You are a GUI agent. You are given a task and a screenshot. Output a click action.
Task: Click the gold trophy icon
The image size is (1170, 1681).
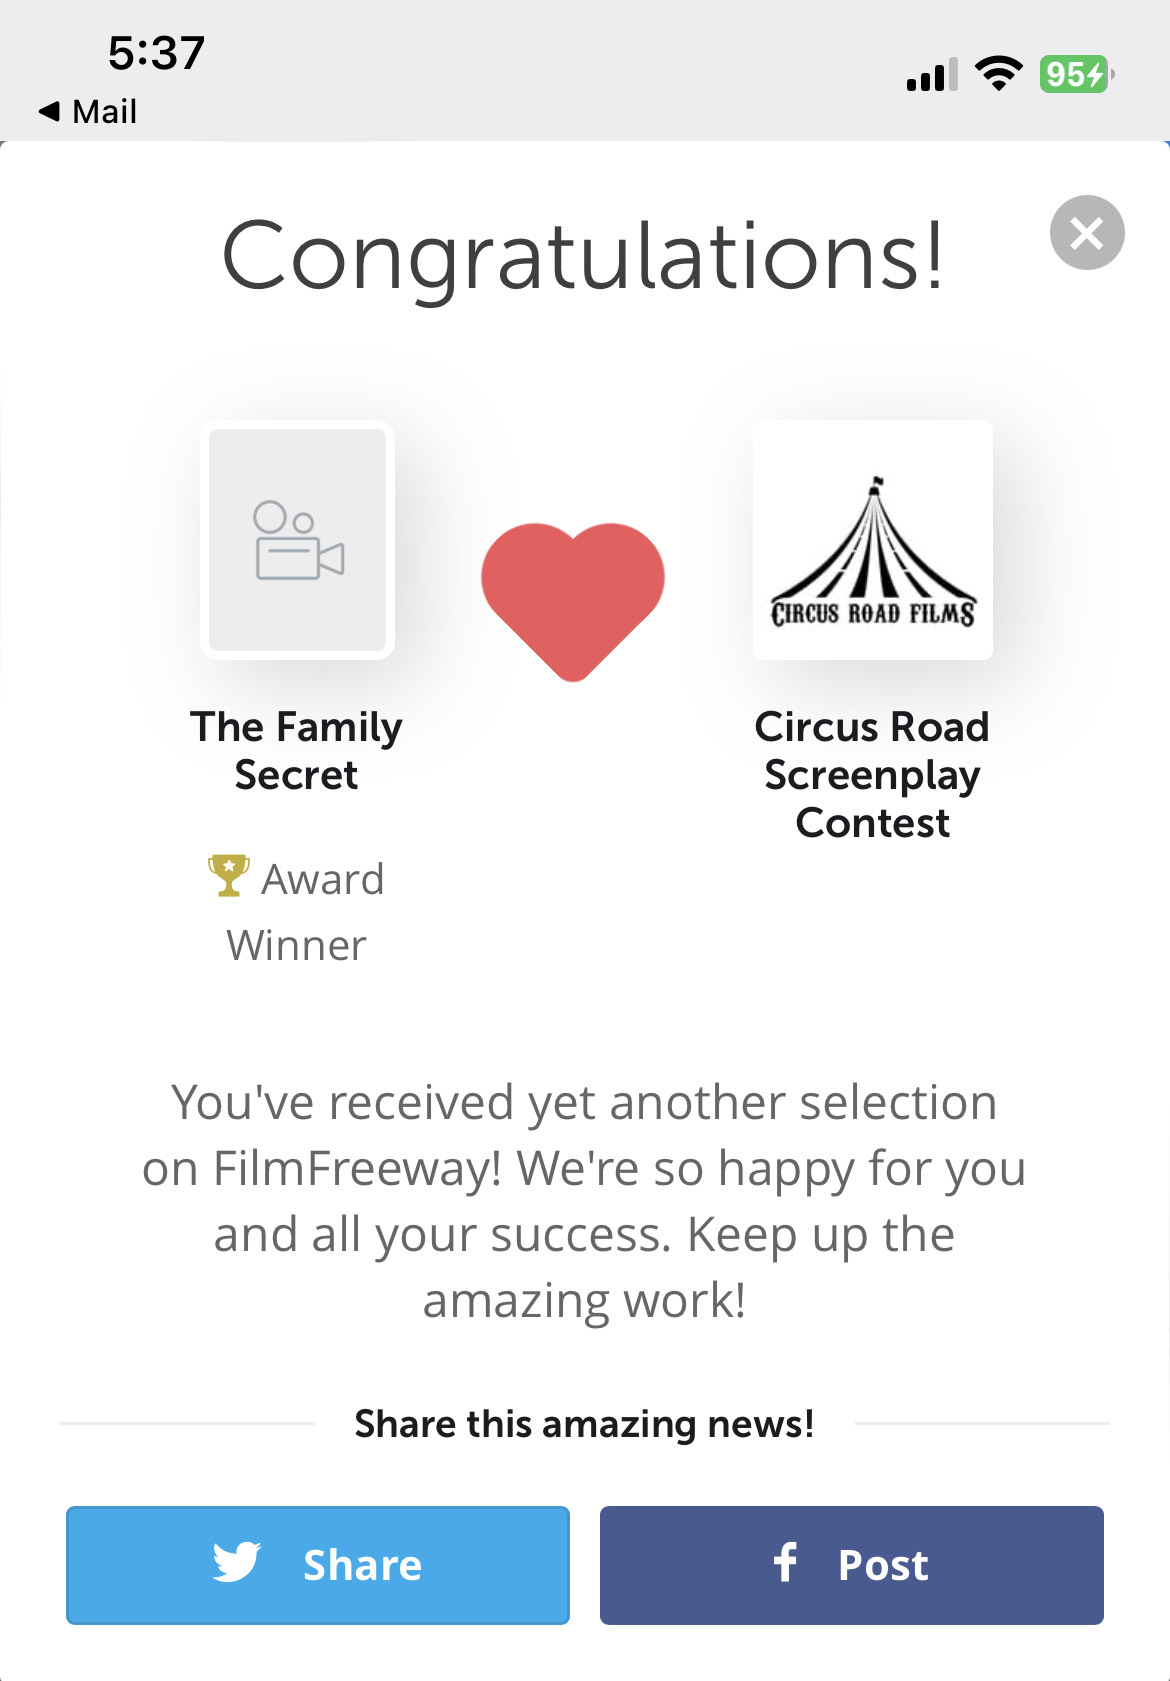tap(229, 876)
